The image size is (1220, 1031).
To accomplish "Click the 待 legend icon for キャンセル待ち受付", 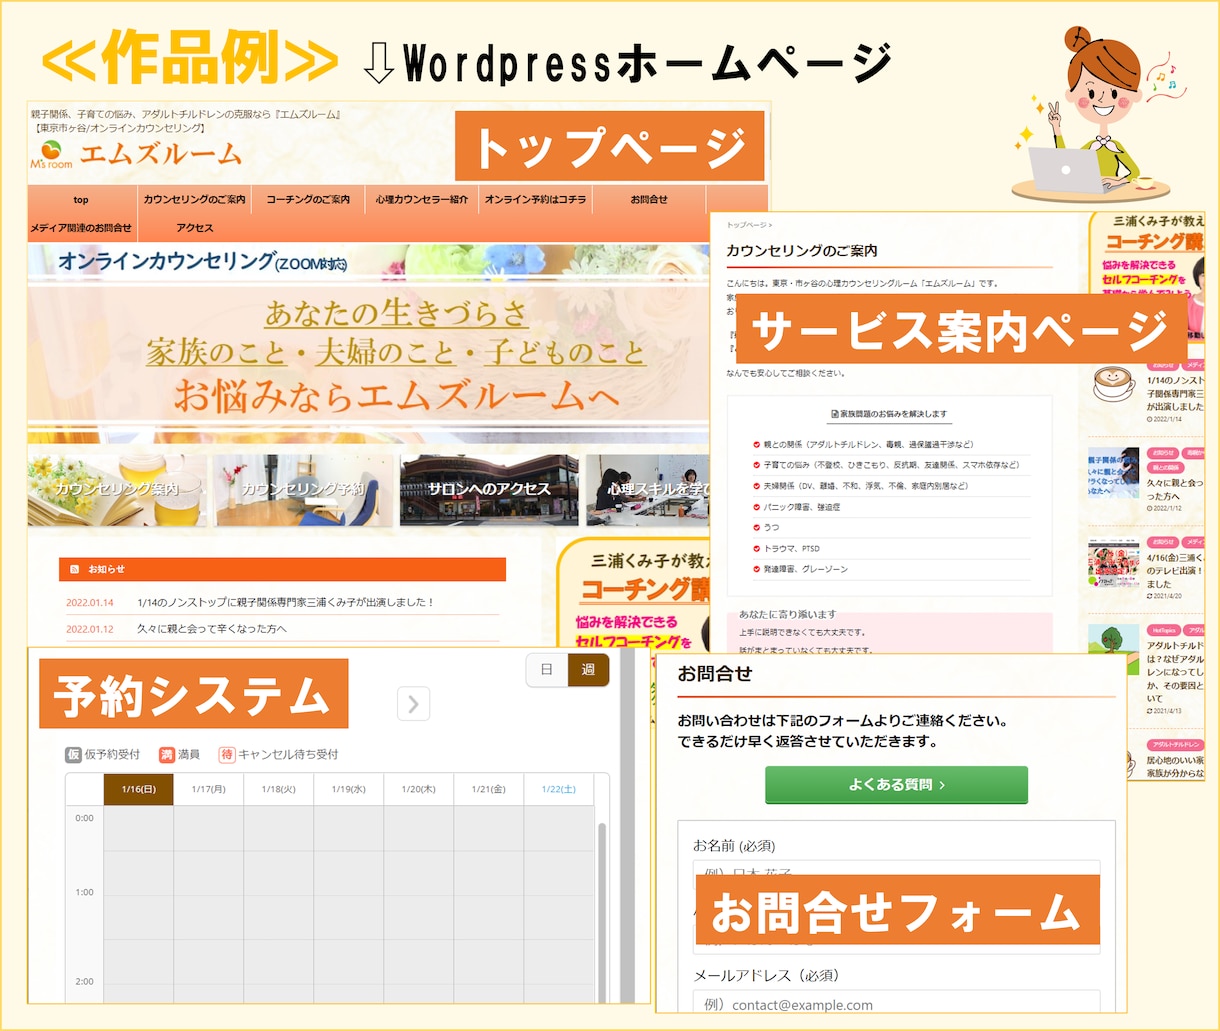I will coord(227,754).
